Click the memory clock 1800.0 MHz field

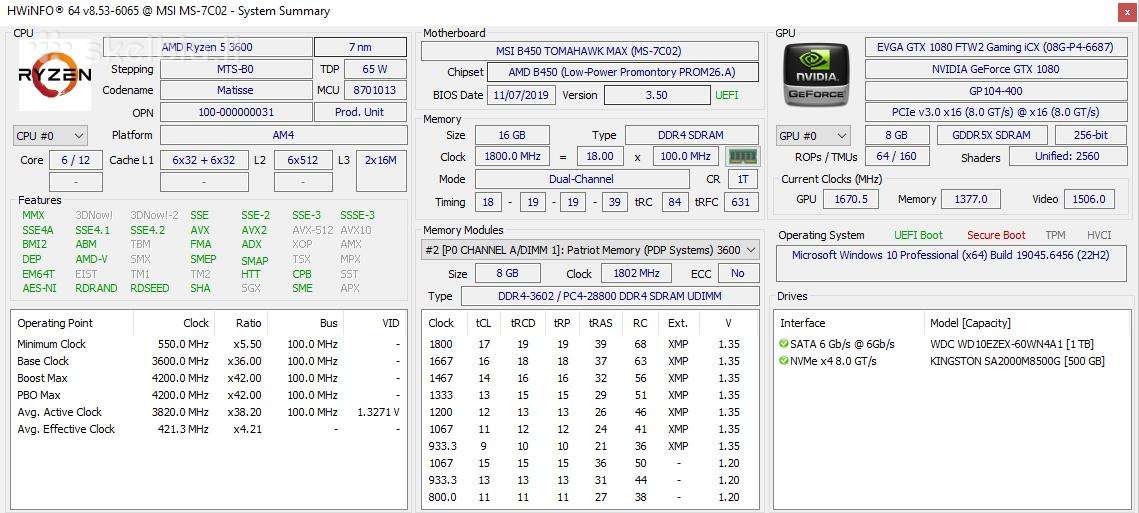click(x=514, y=157)
